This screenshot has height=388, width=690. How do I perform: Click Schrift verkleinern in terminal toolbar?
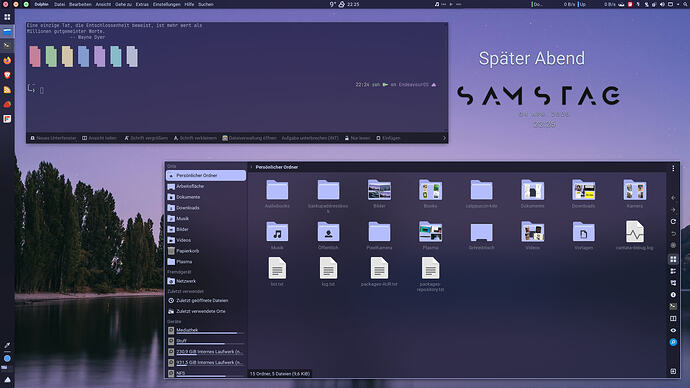(195, 138)
